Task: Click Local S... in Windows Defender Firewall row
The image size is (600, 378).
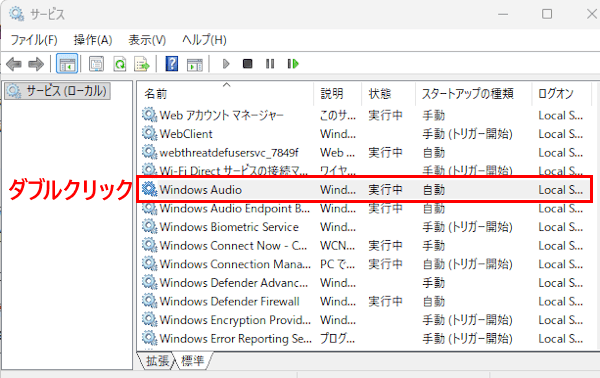Action: (x=561, y=301)
